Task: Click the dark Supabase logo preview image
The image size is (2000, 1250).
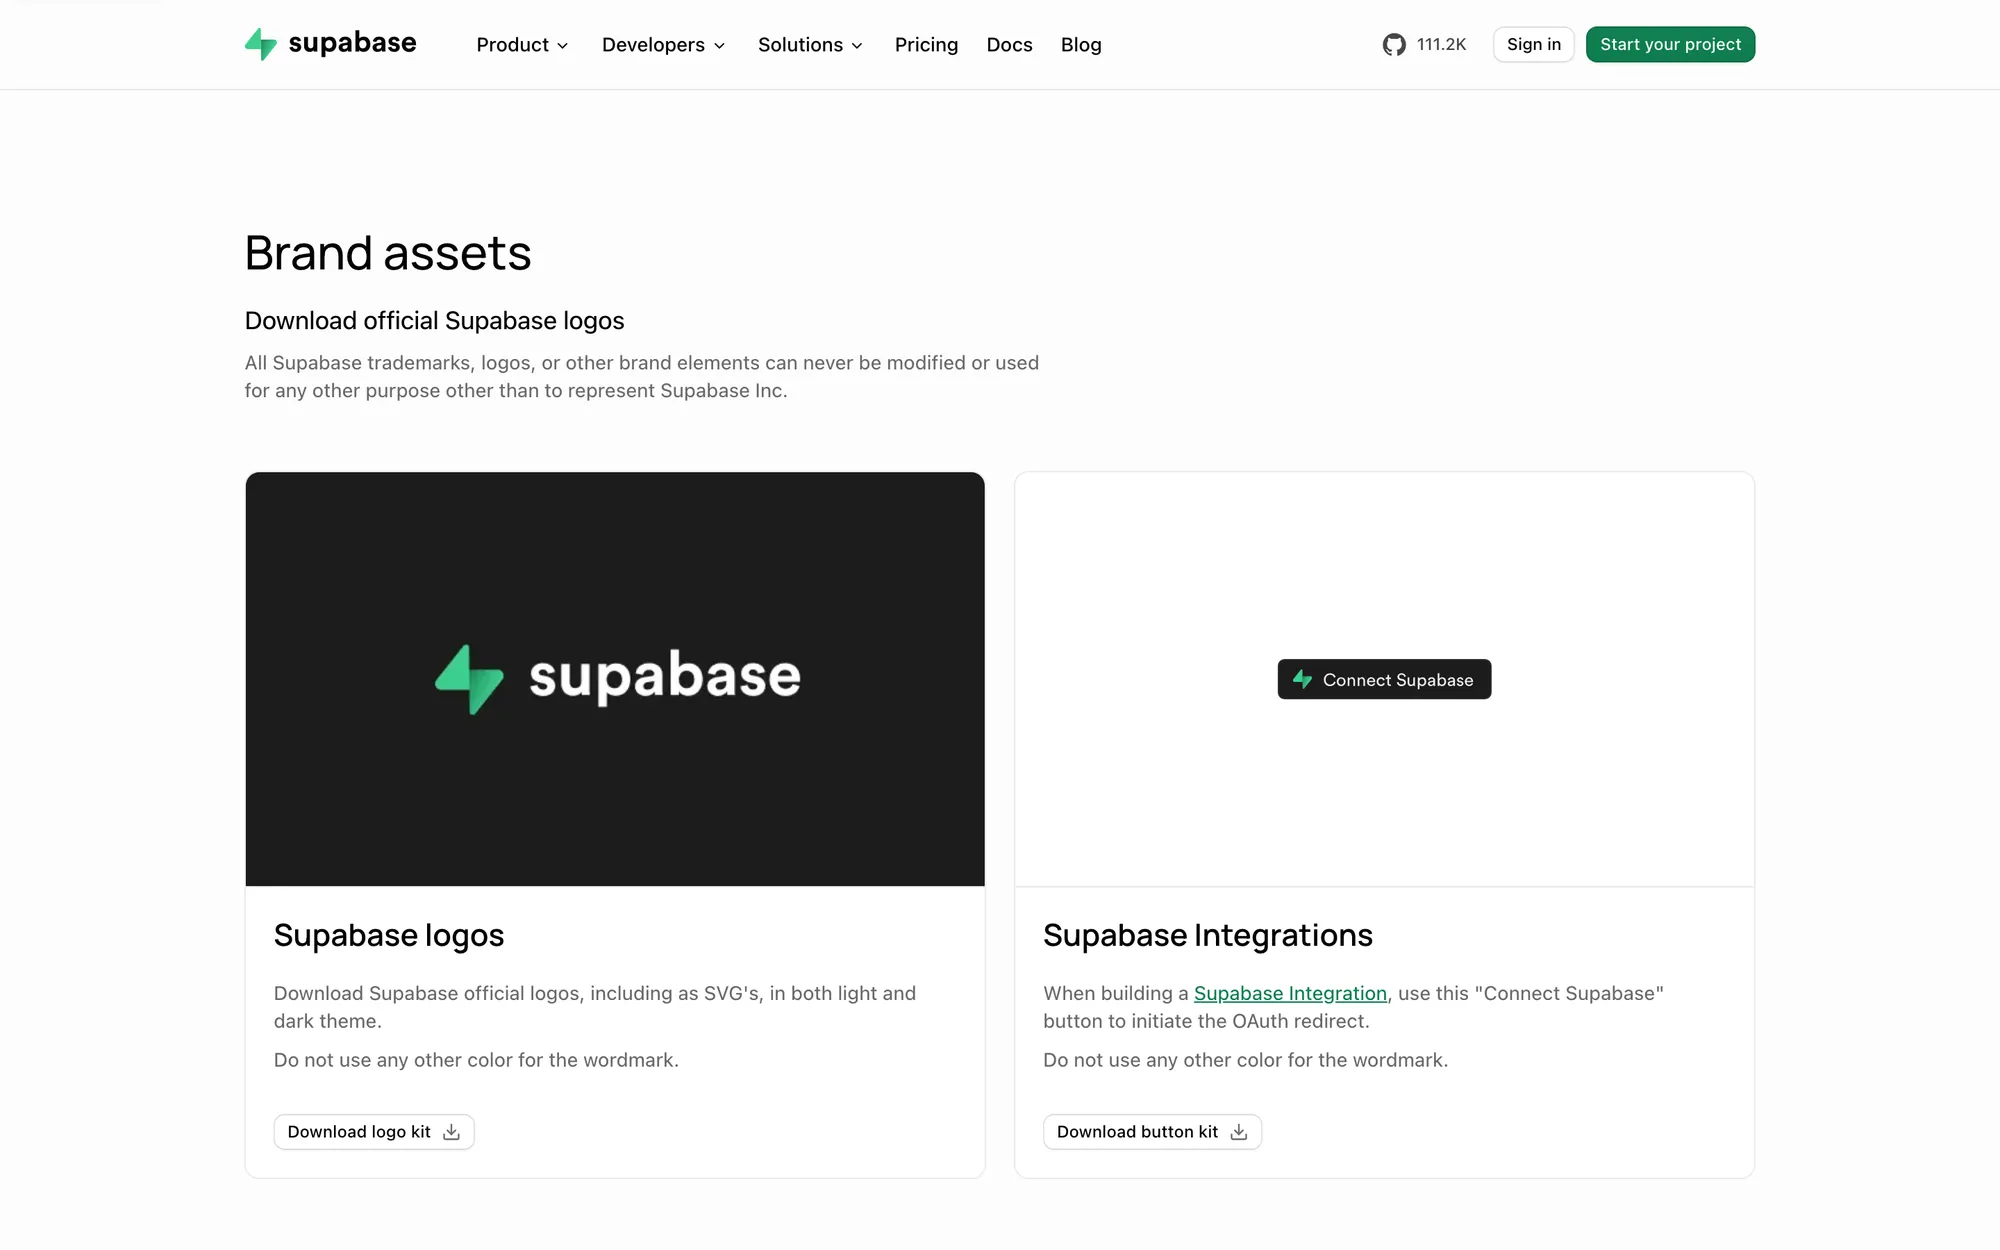Action: pyautogui.click(x=615, y=679)
